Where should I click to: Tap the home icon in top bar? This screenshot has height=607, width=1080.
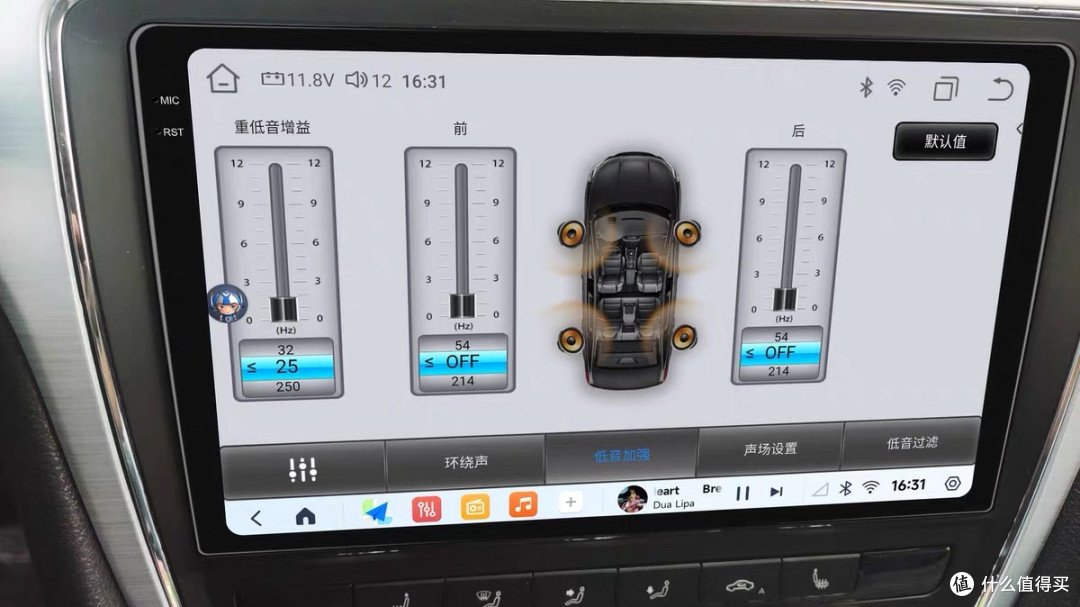pos(222,79)
